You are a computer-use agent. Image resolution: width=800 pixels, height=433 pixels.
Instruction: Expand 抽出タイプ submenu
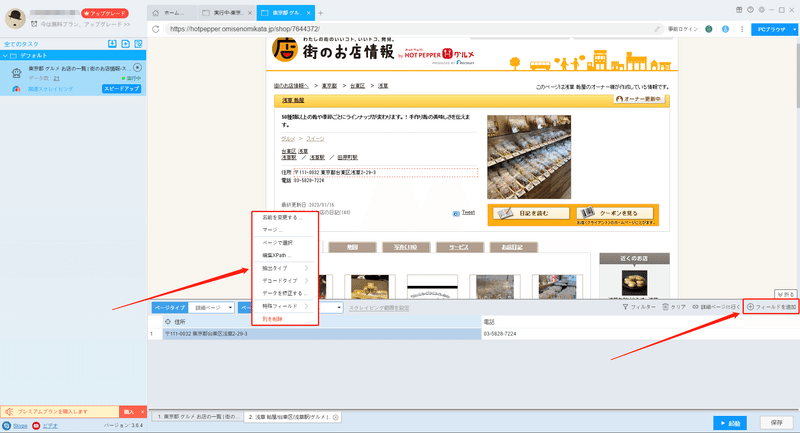point(285,268)
